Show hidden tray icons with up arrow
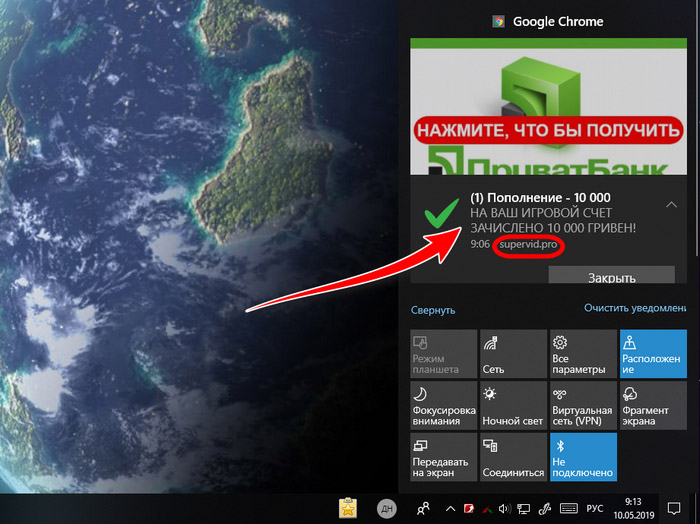 450,508
